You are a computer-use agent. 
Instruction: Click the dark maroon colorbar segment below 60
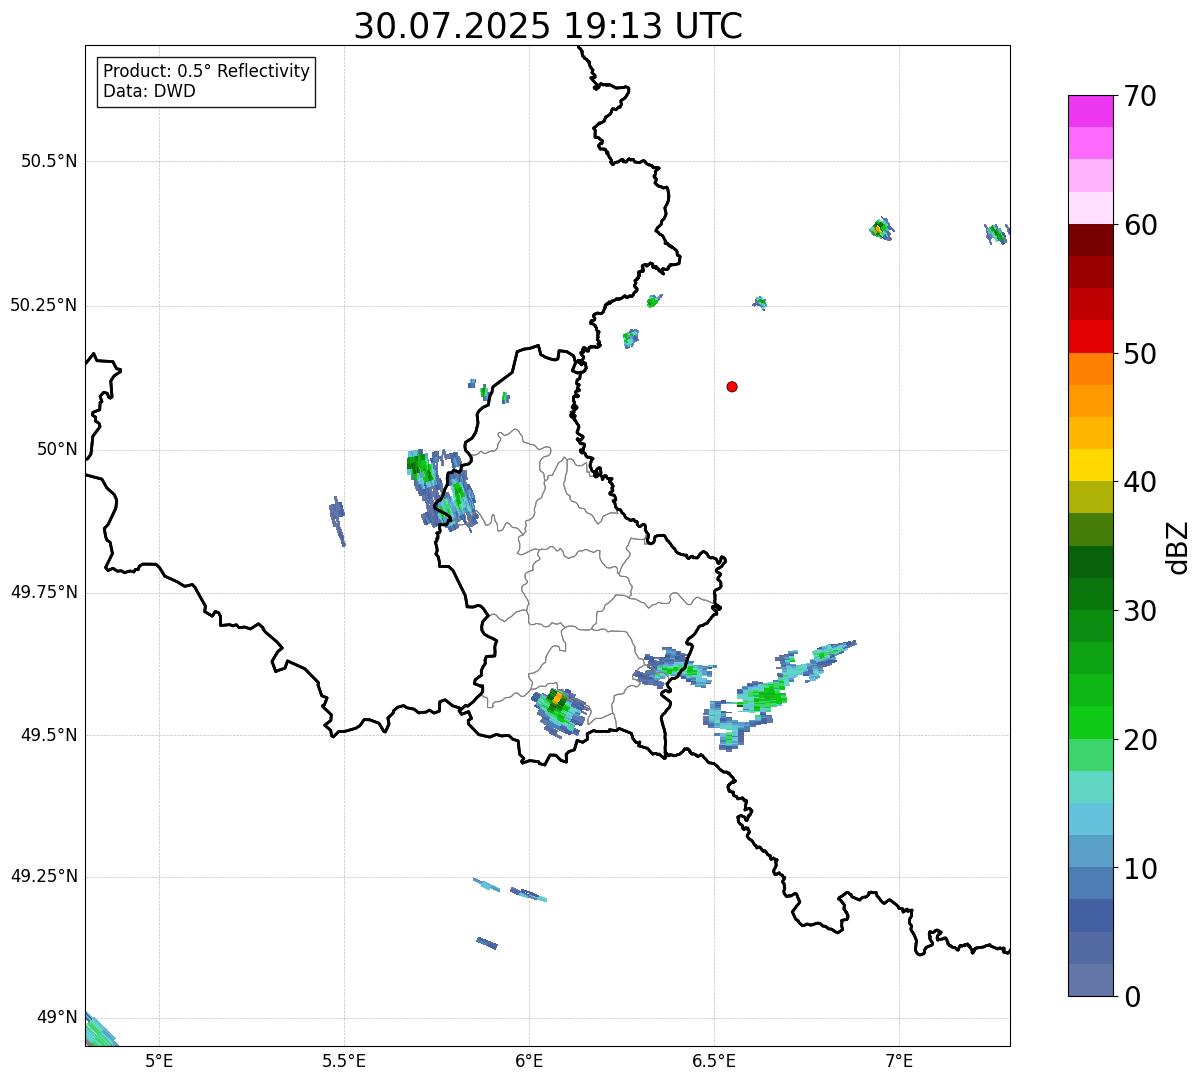[x=1090, y=240]
